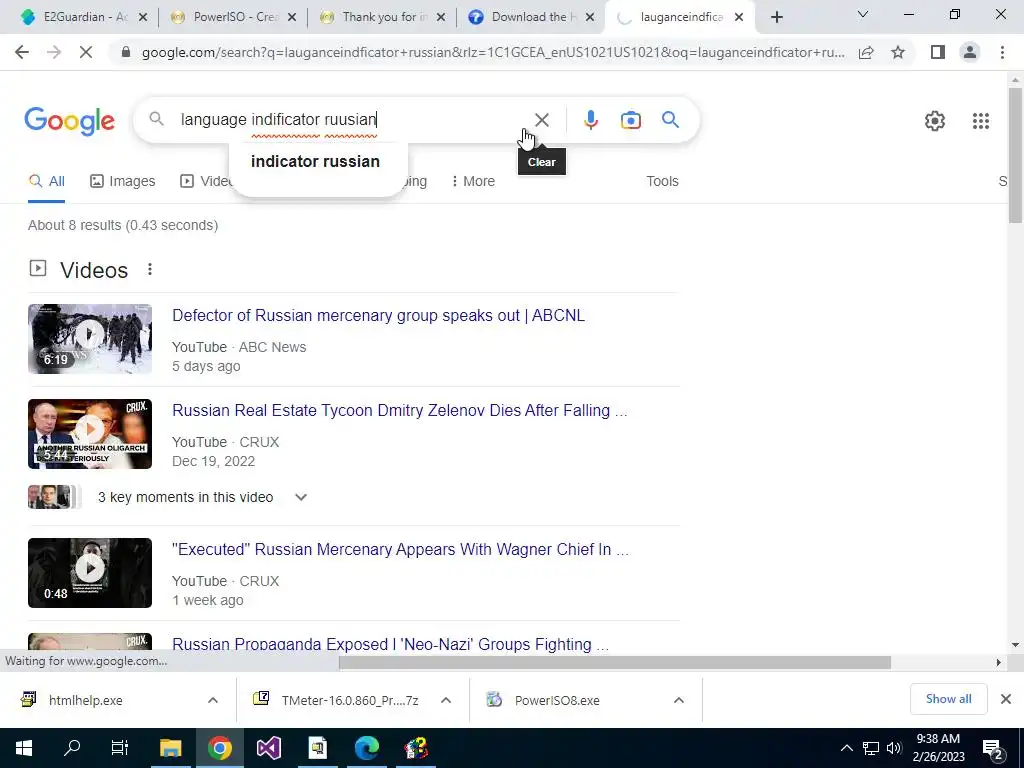Open Executed Russian Mercenary video link
Image resolution: width=1024 pixels, height=768 pixels.
click(400, 550)
